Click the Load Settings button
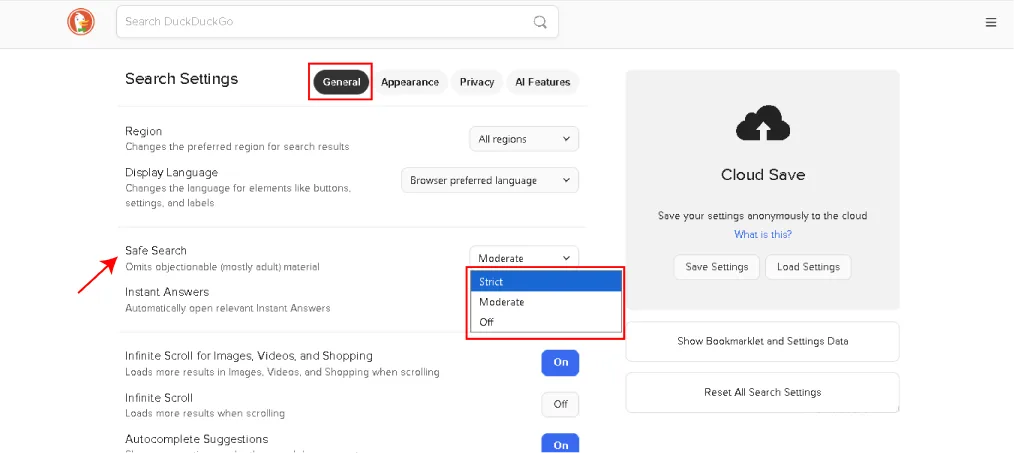 click(x=808, y=267)
